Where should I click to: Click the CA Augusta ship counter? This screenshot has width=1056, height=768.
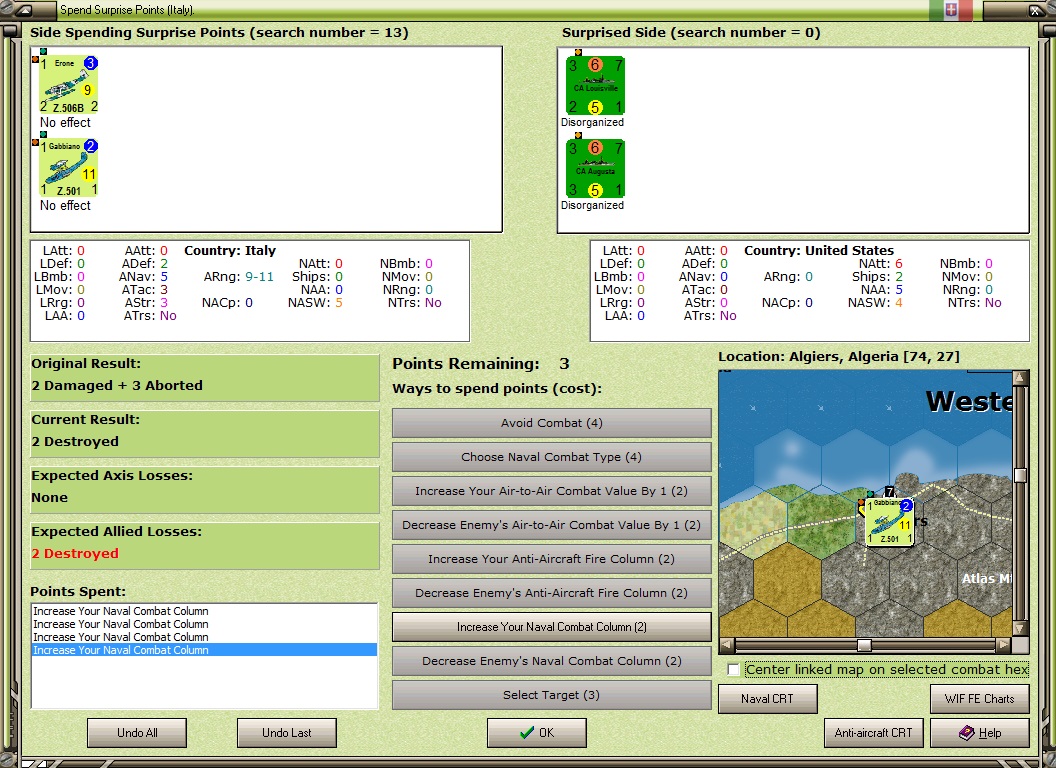coord(595,168)
